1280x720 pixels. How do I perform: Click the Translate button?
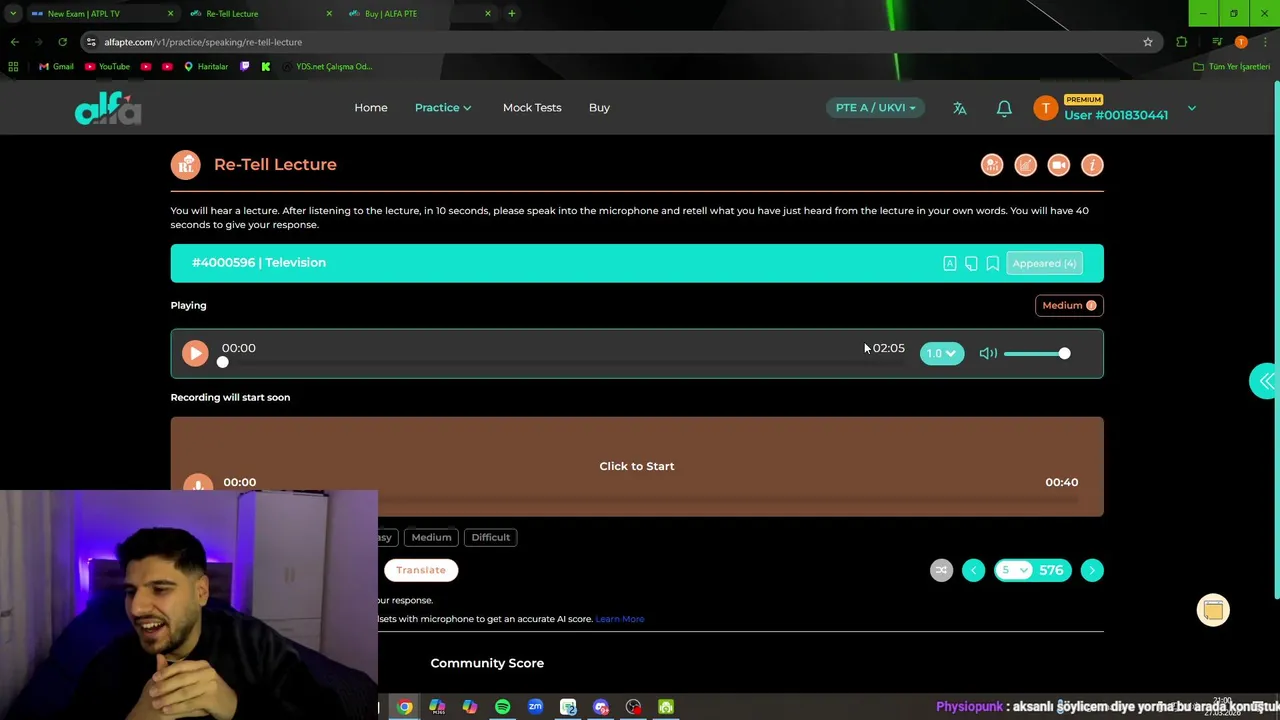click(x=421, y=570)
